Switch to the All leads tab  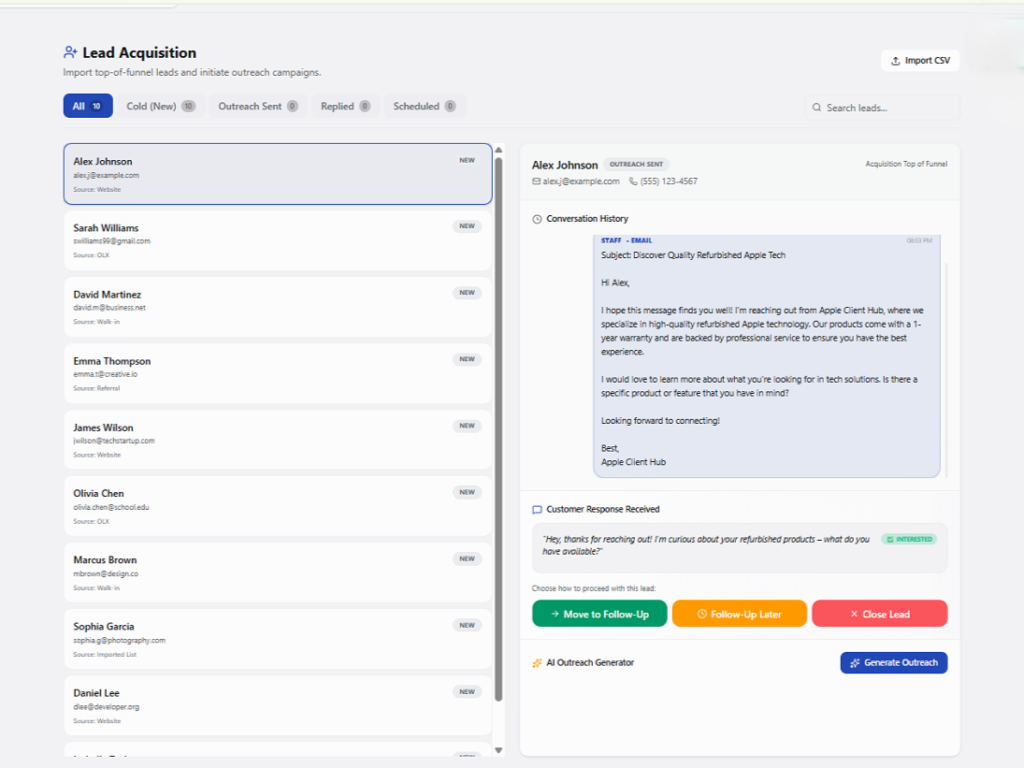click(87, 106)
